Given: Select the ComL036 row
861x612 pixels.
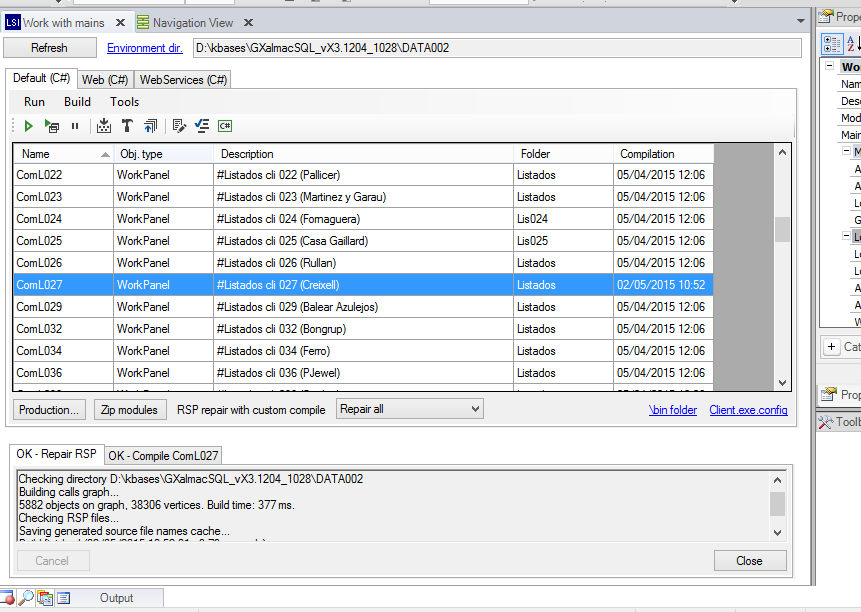Looking at the screenshot, I should pyautogui.click(x=363, y=372).
